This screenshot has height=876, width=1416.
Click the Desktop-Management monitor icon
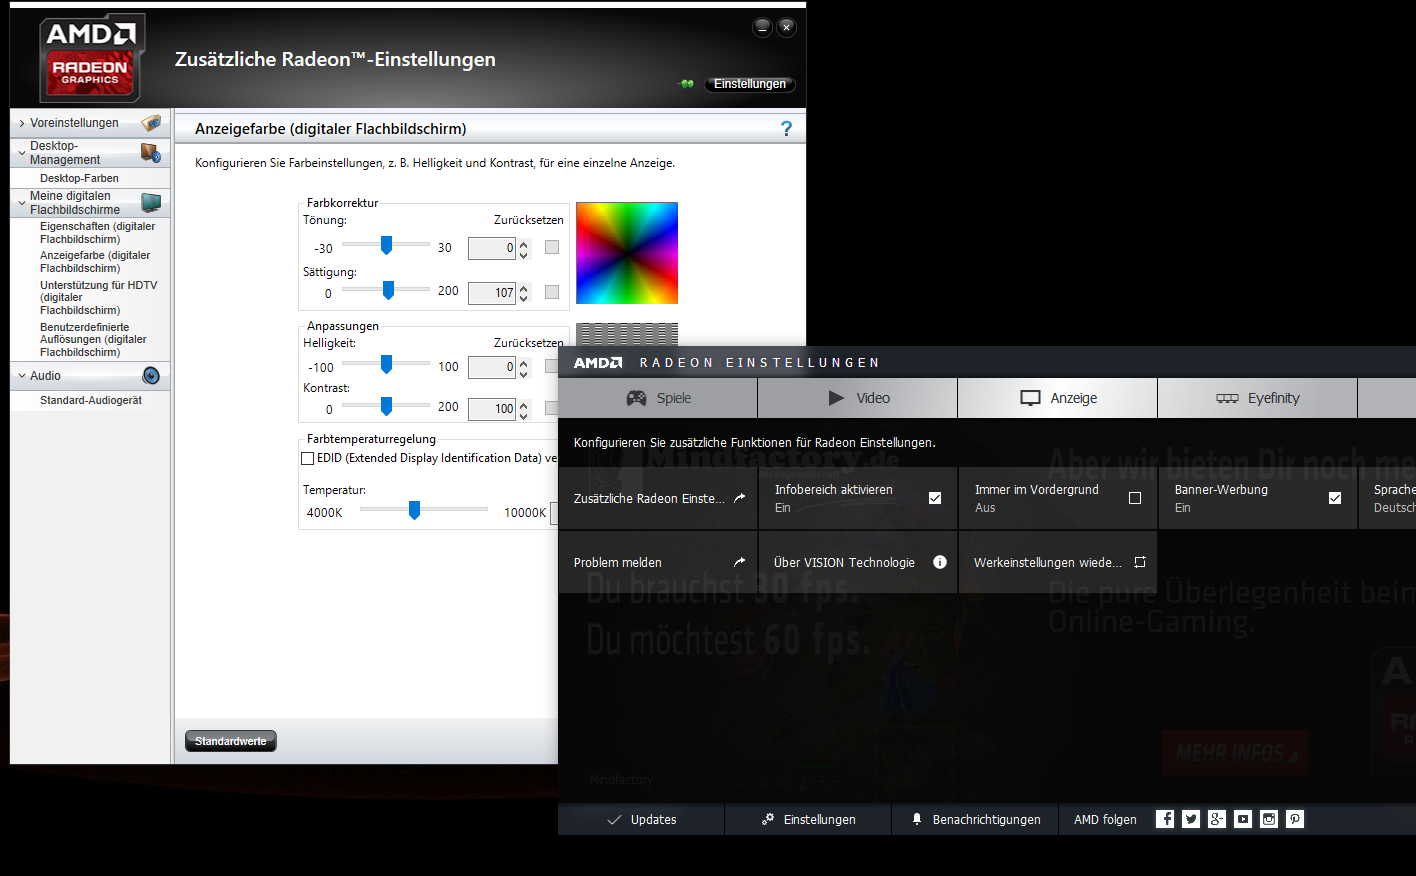click(151, 153)
